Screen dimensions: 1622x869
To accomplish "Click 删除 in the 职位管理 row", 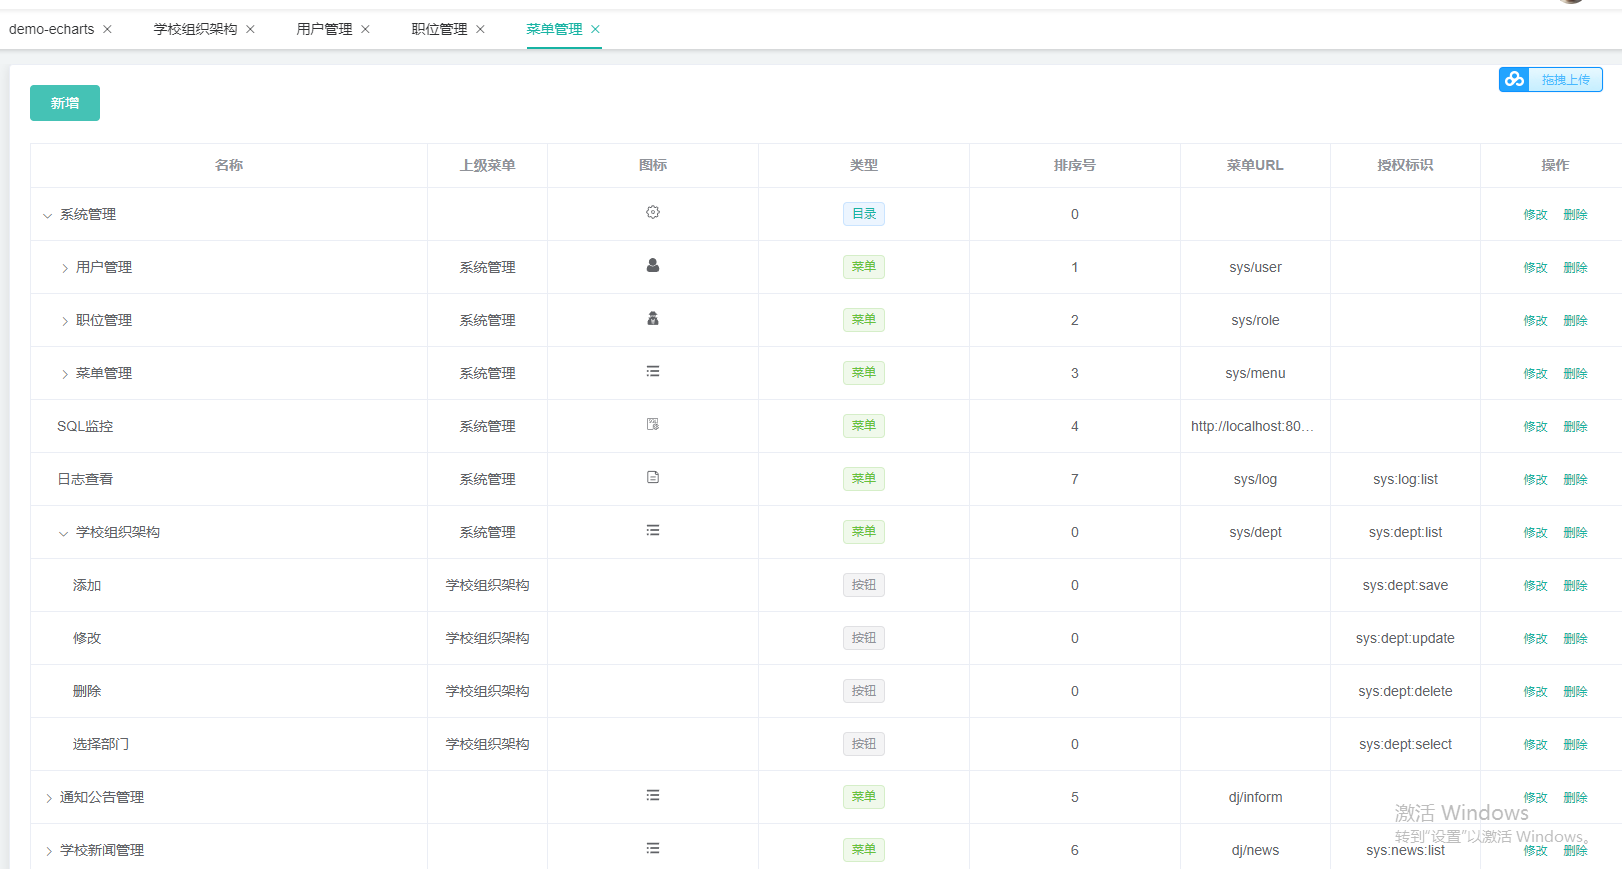I will coord(1575,321).
